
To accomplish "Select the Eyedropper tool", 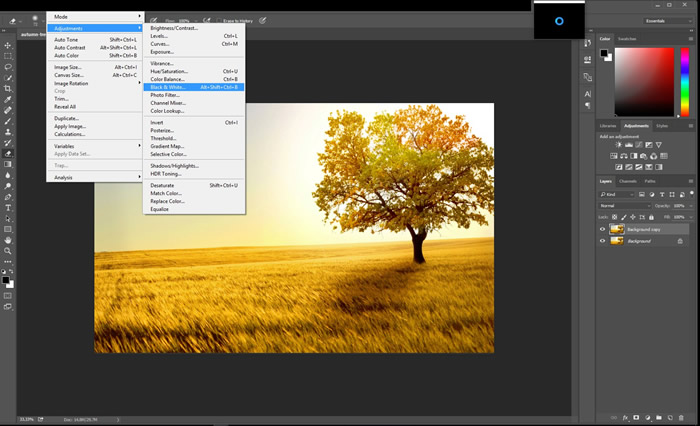I will [x=8, y=99].
